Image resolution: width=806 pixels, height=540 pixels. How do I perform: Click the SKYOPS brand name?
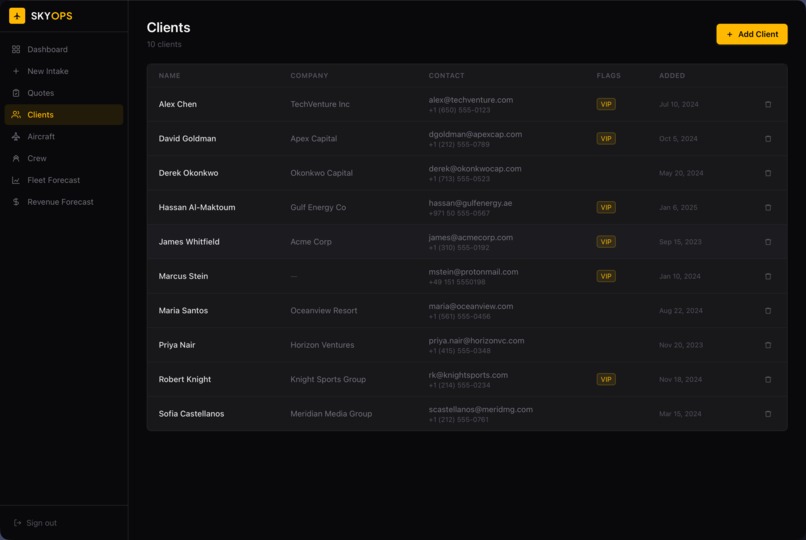51,16
